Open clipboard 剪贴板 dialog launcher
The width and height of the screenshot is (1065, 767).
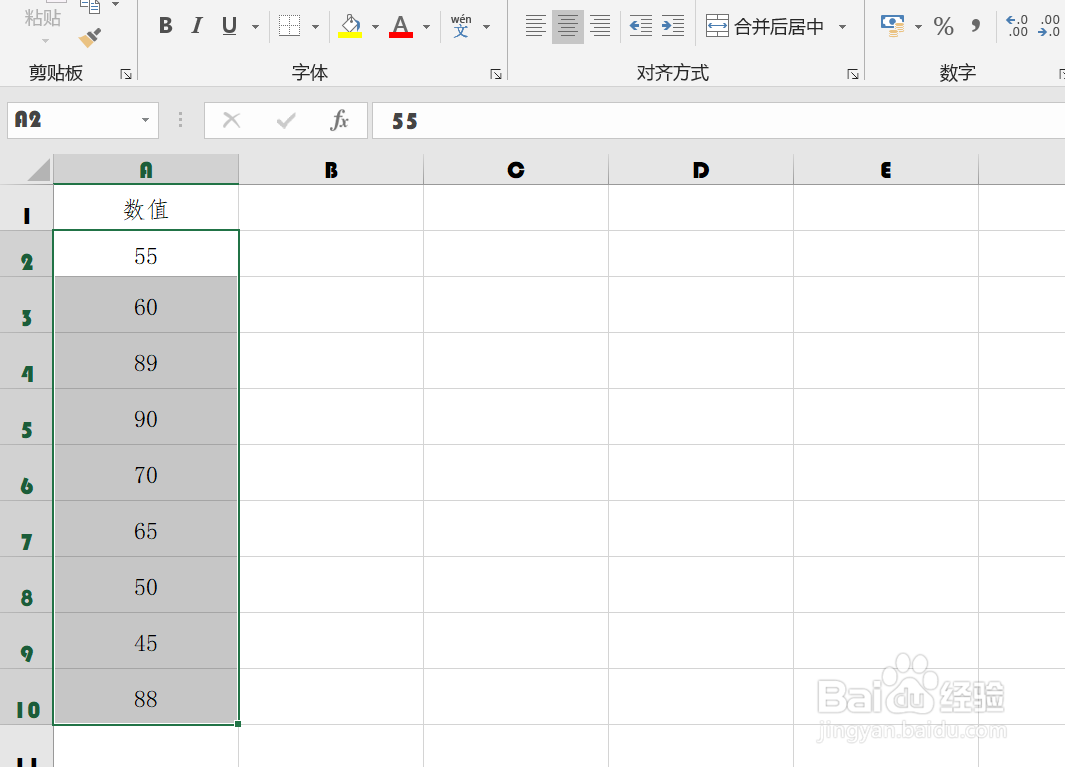click(126, 74)
